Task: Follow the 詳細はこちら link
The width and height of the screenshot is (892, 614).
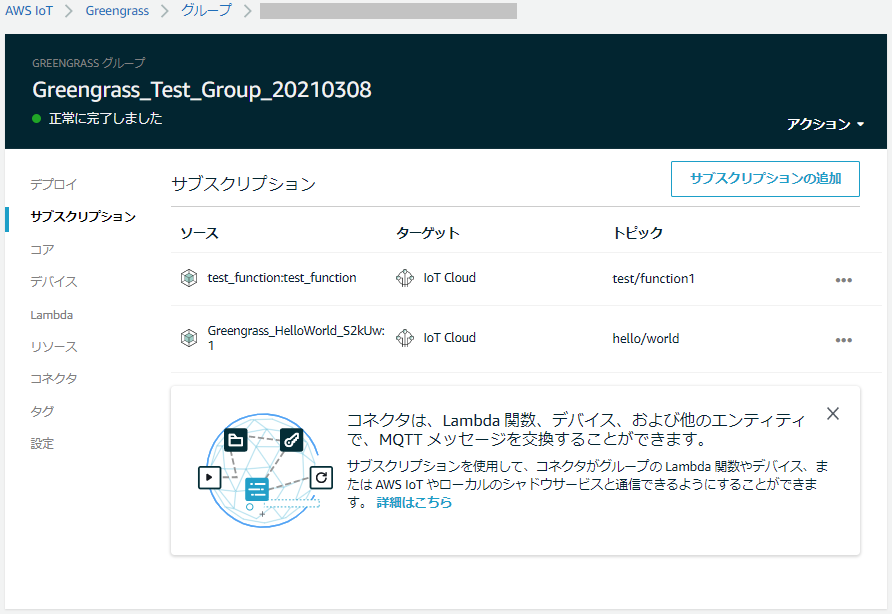Action: pos(414,502)
